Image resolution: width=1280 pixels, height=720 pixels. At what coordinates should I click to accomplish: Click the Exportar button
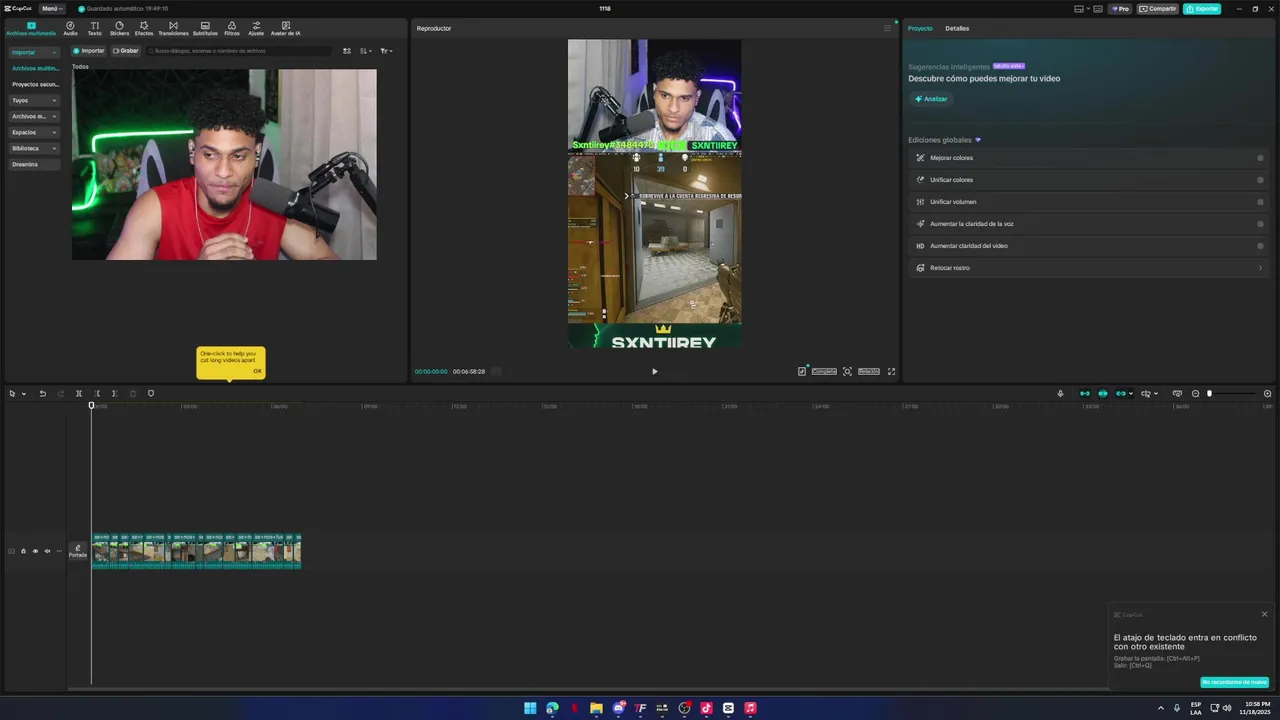[x=1202, y=8]
